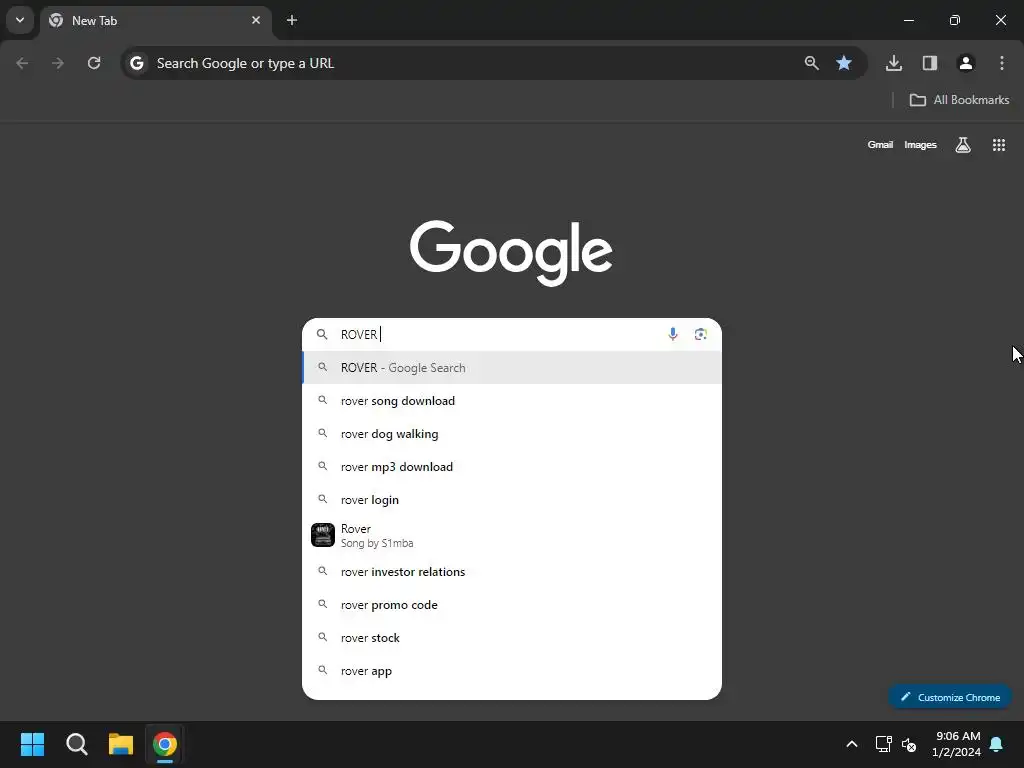1024x768 pixels.
Task: Open a new tab with plus button
Action: pyautogui.click(x=292, y=20)
